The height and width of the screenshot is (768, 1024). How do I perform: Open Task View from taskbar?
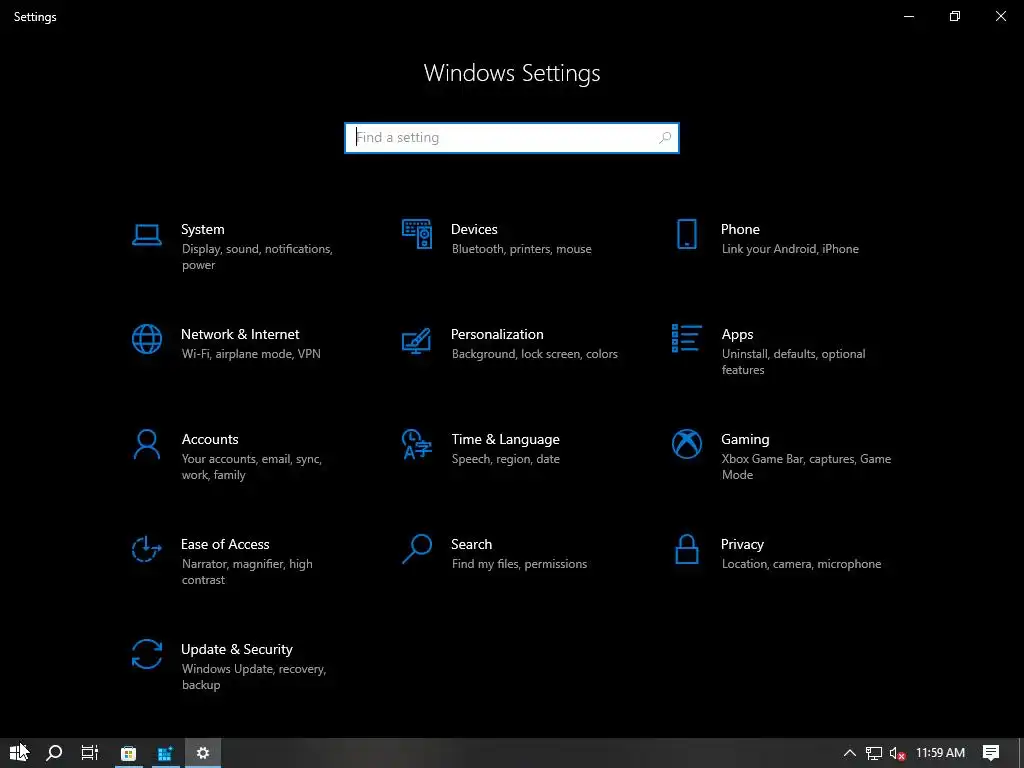89,753
